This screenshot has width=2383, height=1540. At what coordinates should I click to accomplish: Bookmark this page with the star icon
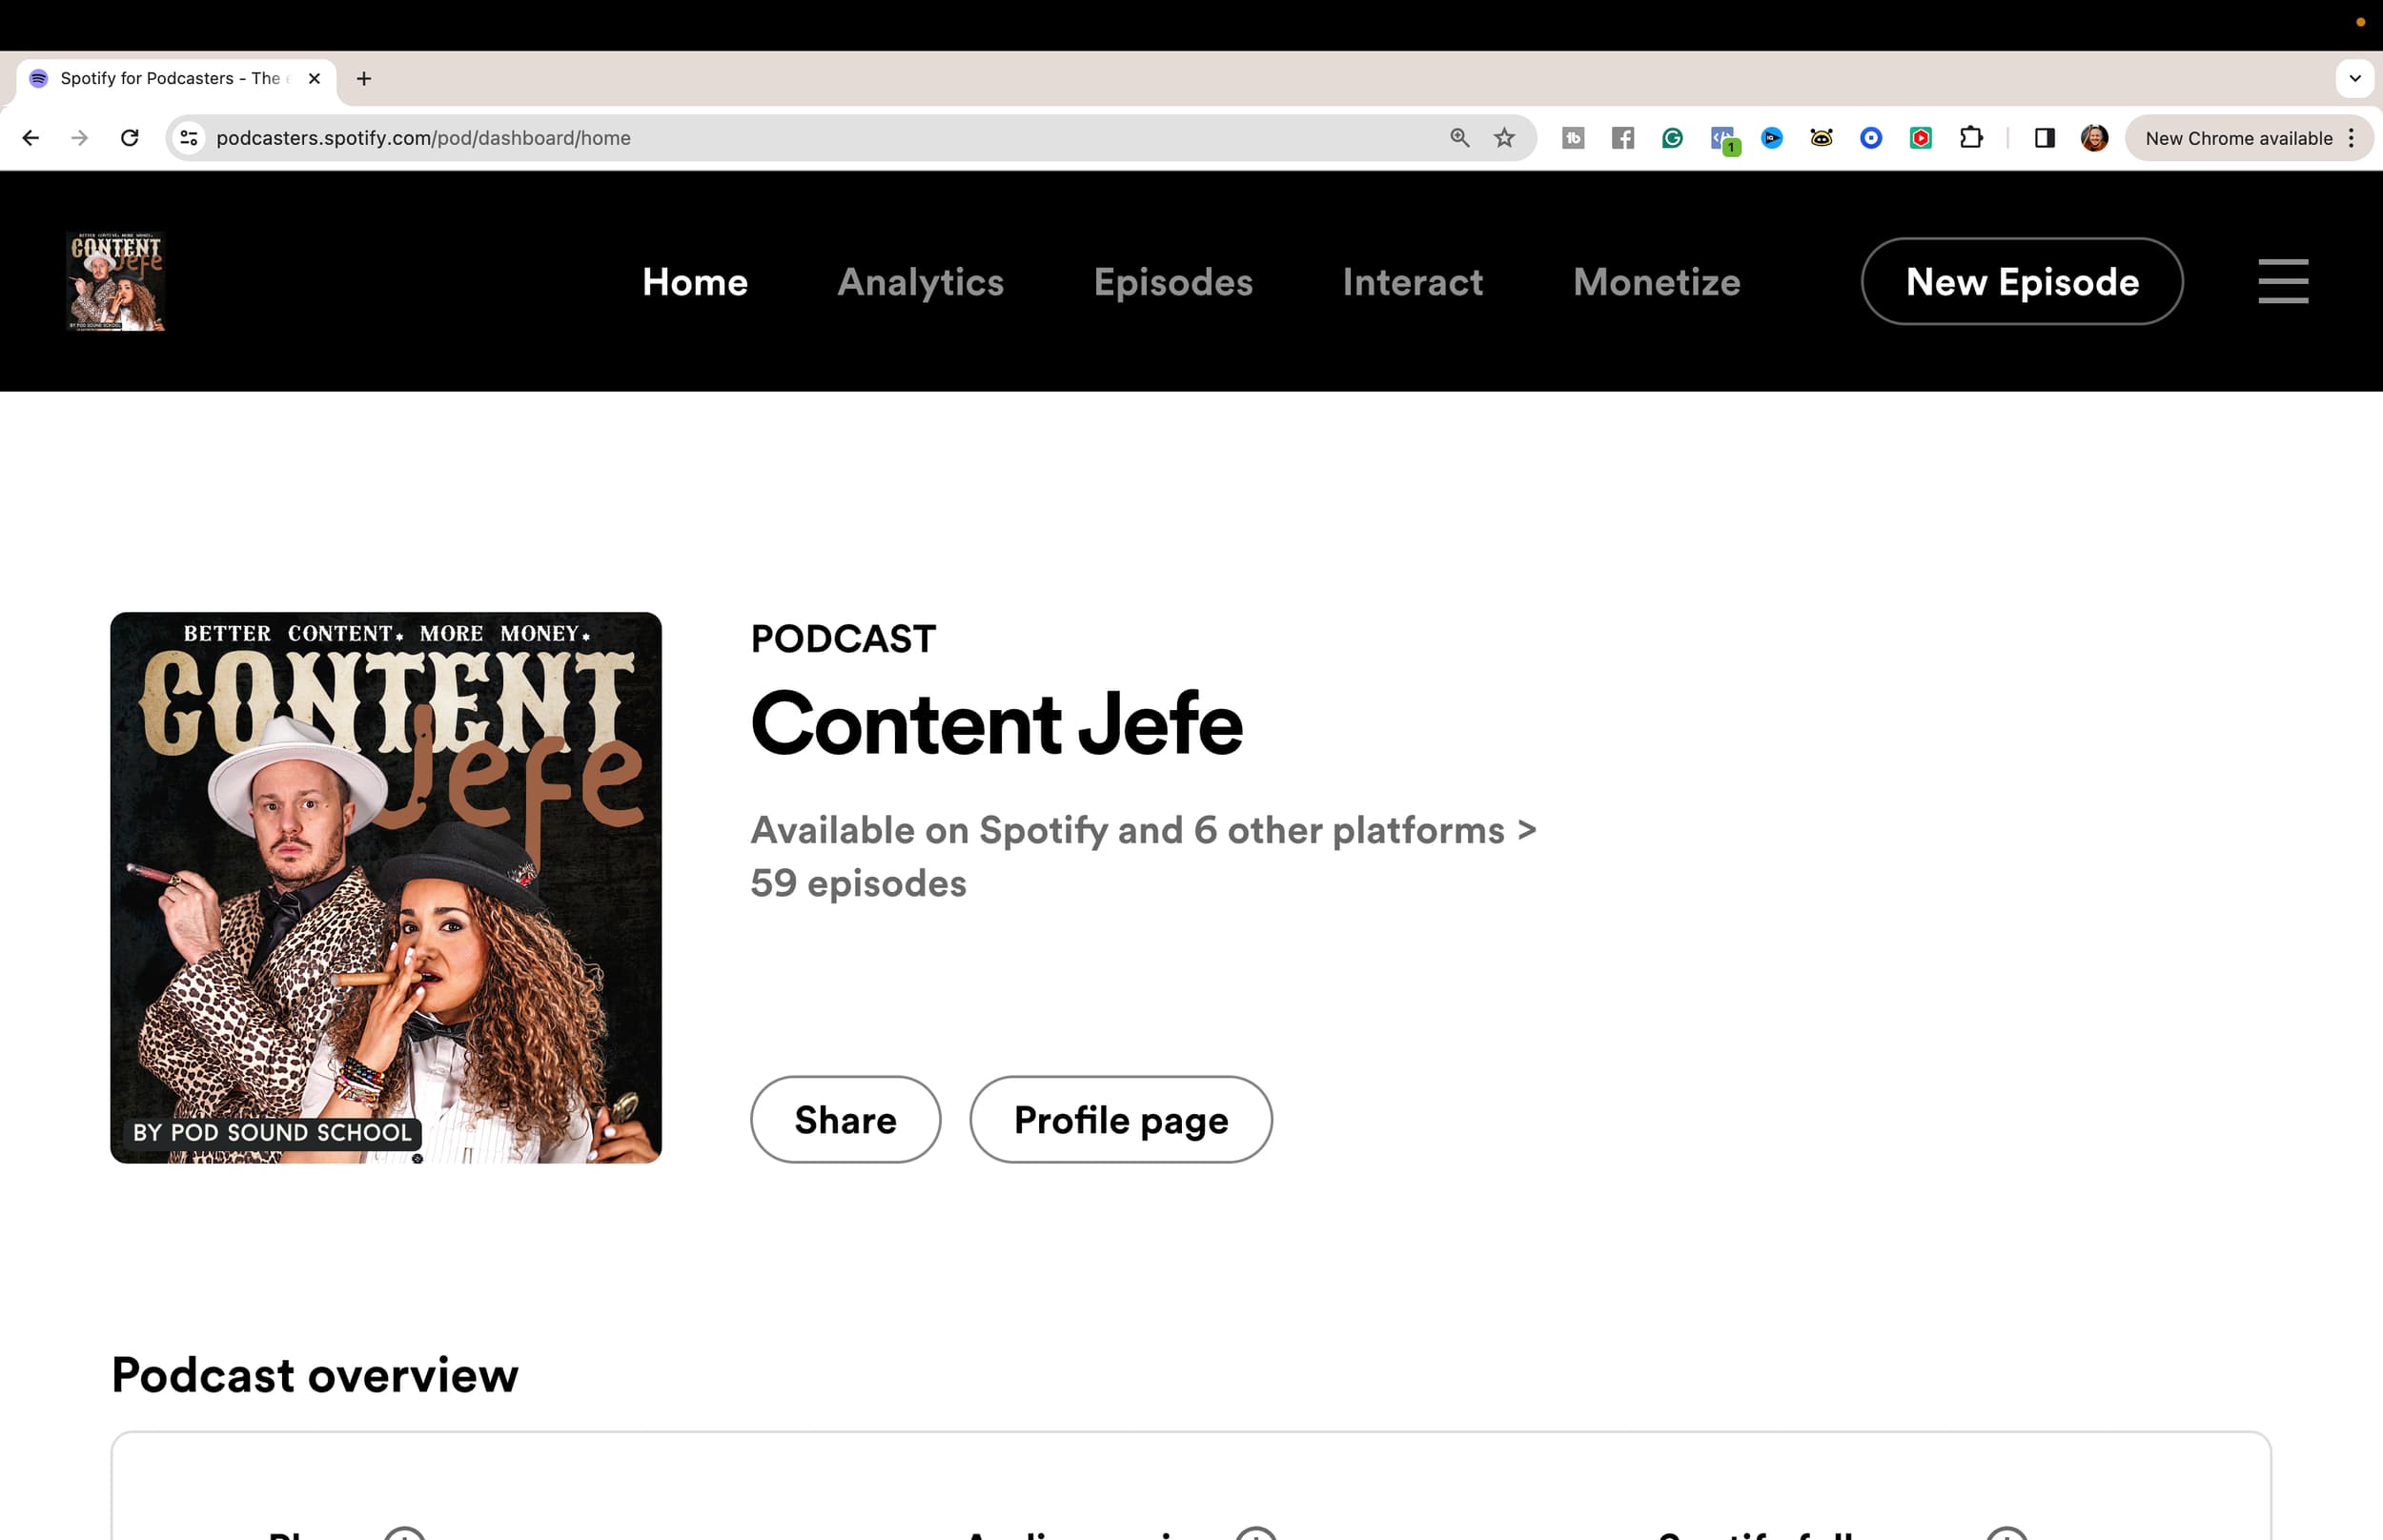1505,138
